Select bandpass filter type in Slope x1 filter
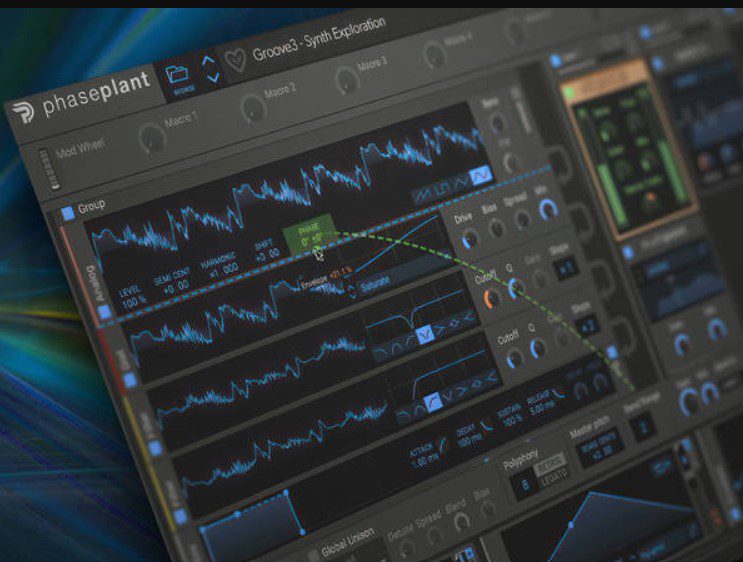Screen dimensions: 743x562 [395, 347]
